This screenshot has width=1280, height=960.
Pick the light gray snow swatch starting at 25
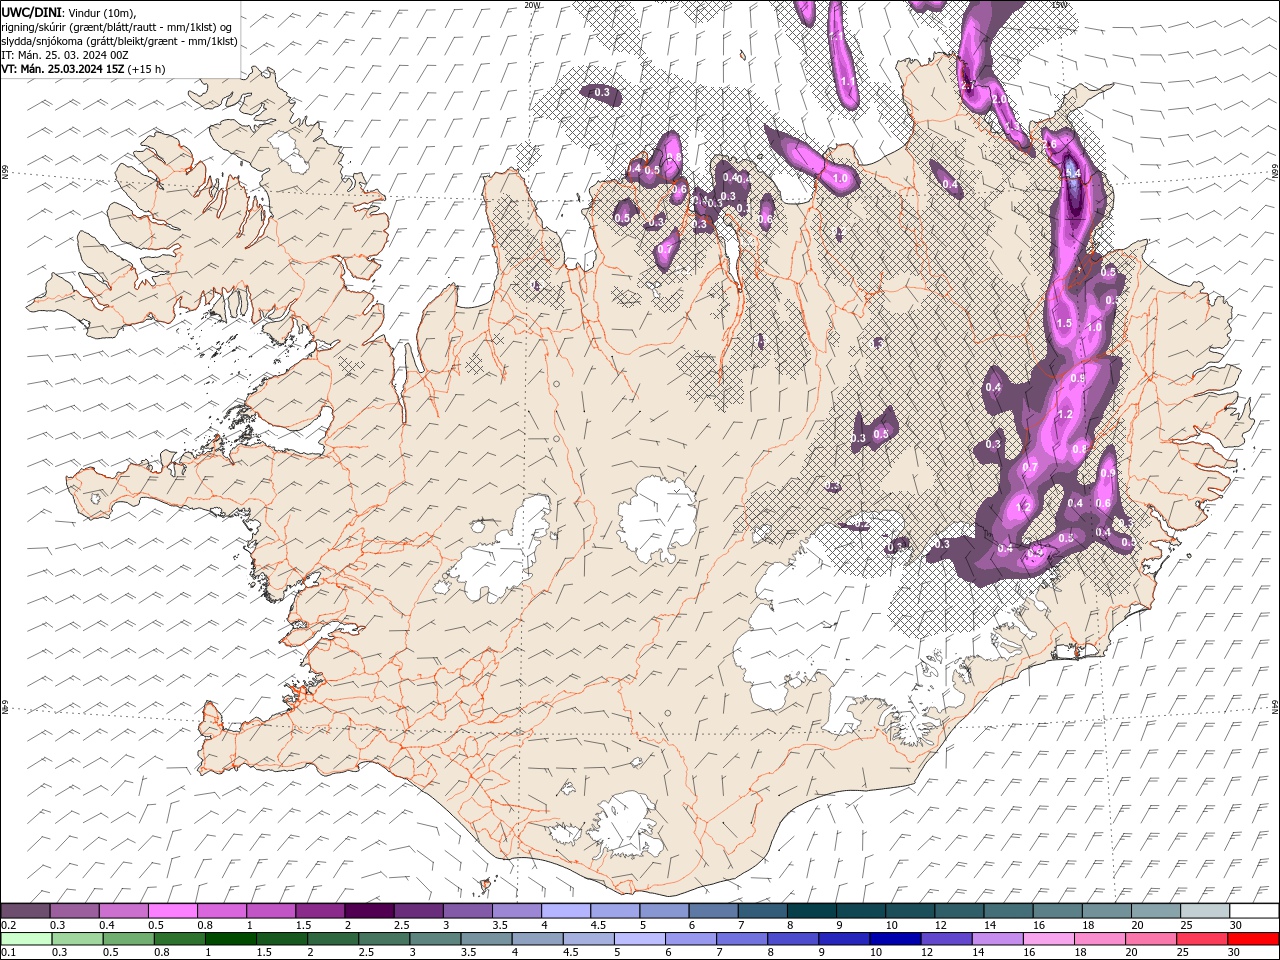[1204, 911]
